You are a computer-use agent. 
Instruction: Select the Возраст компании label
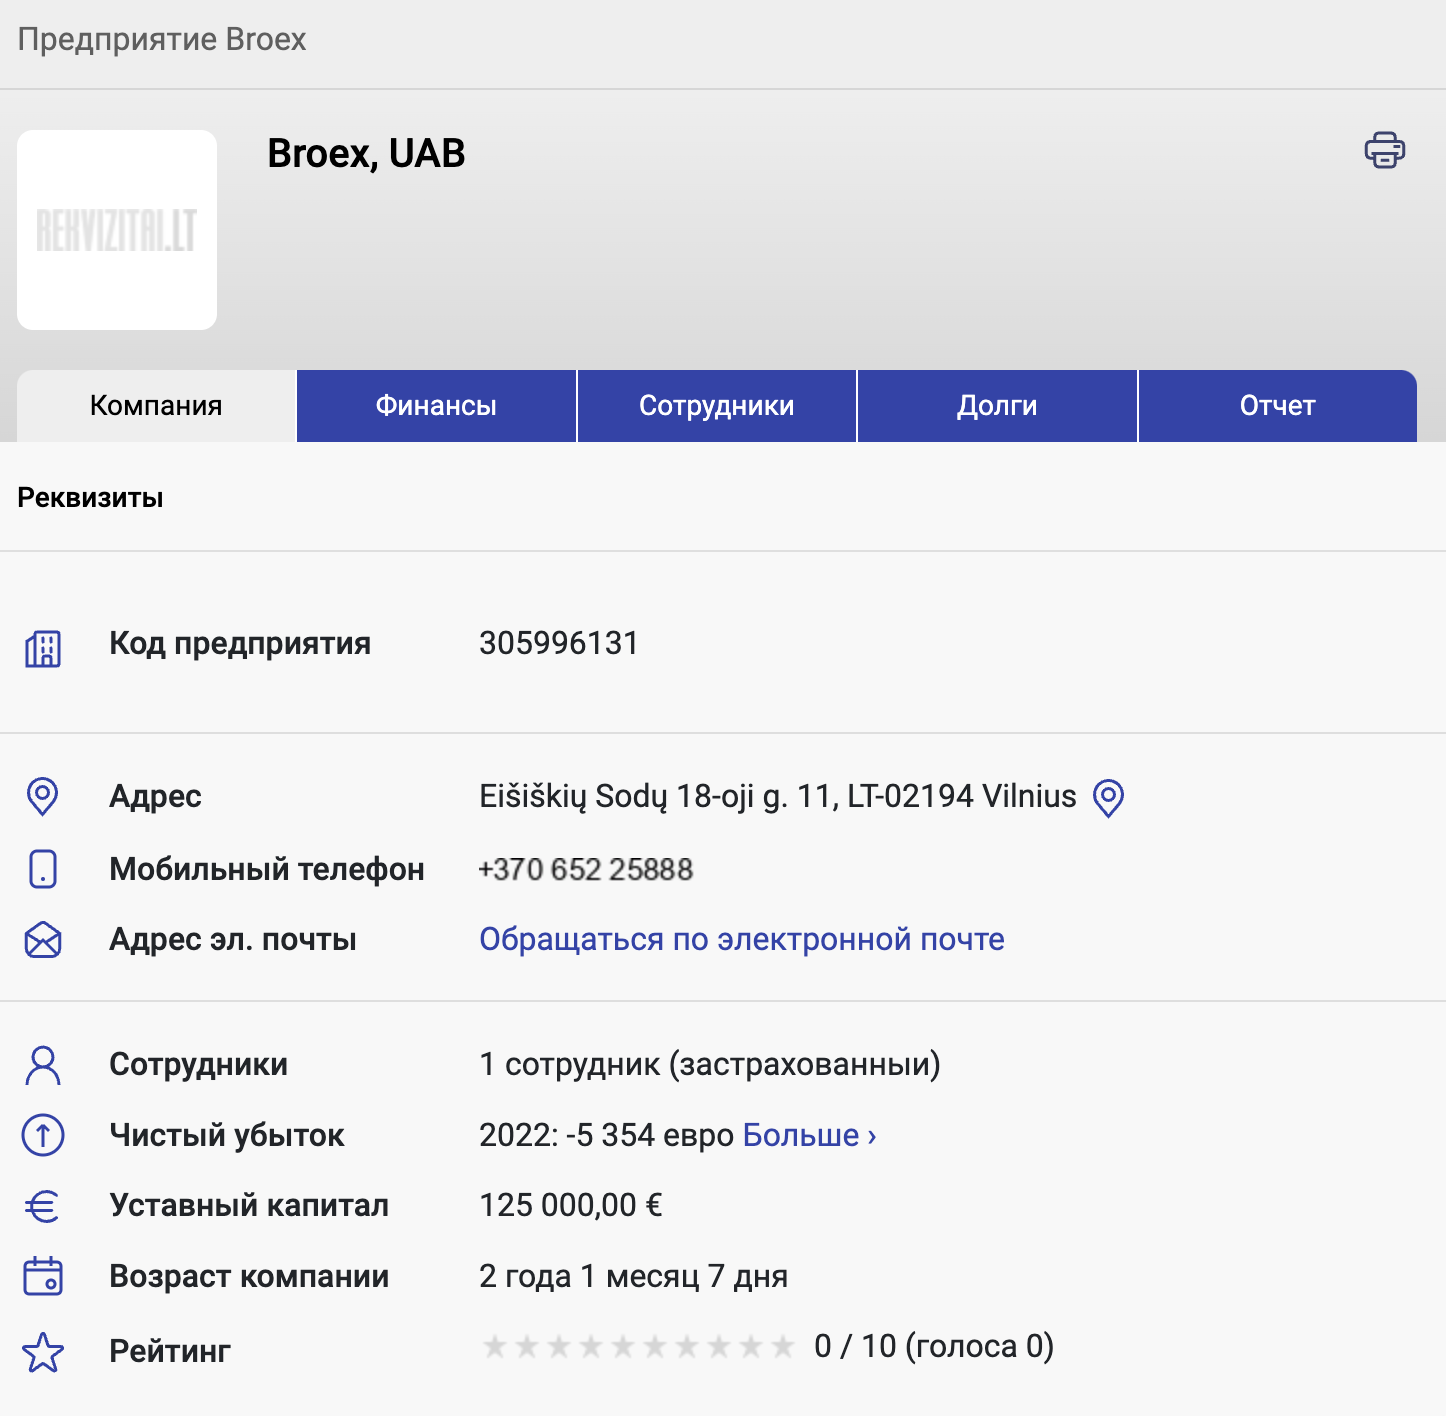tap(249, 1276)
